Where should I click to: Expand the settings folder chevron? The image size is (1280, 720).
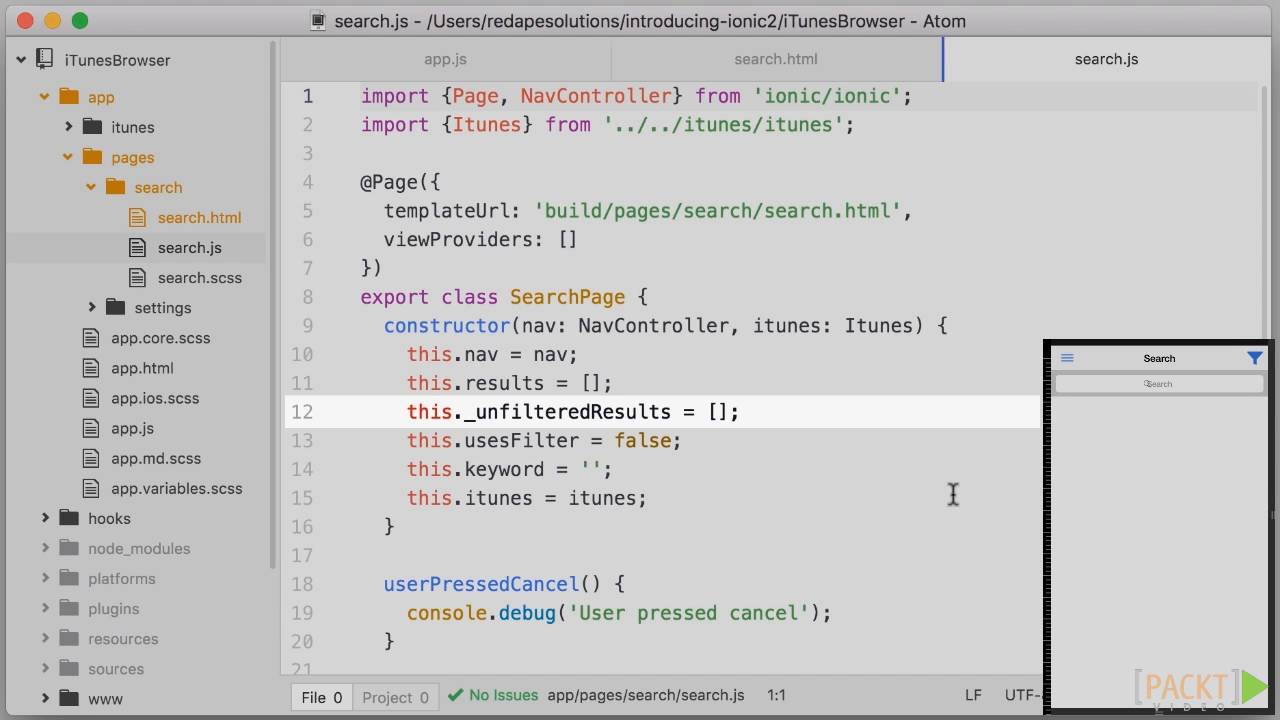click(x=91, y=307)
